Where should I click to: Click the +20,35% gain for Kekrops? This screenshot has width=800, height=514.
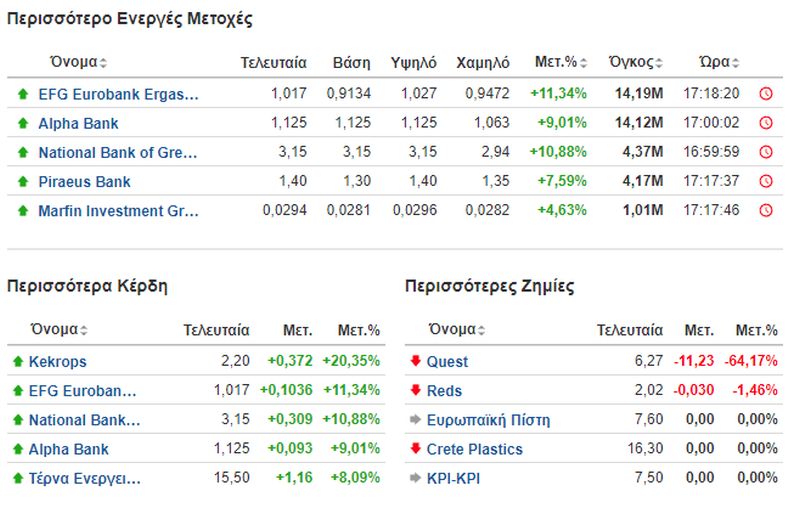click(351, 361)
